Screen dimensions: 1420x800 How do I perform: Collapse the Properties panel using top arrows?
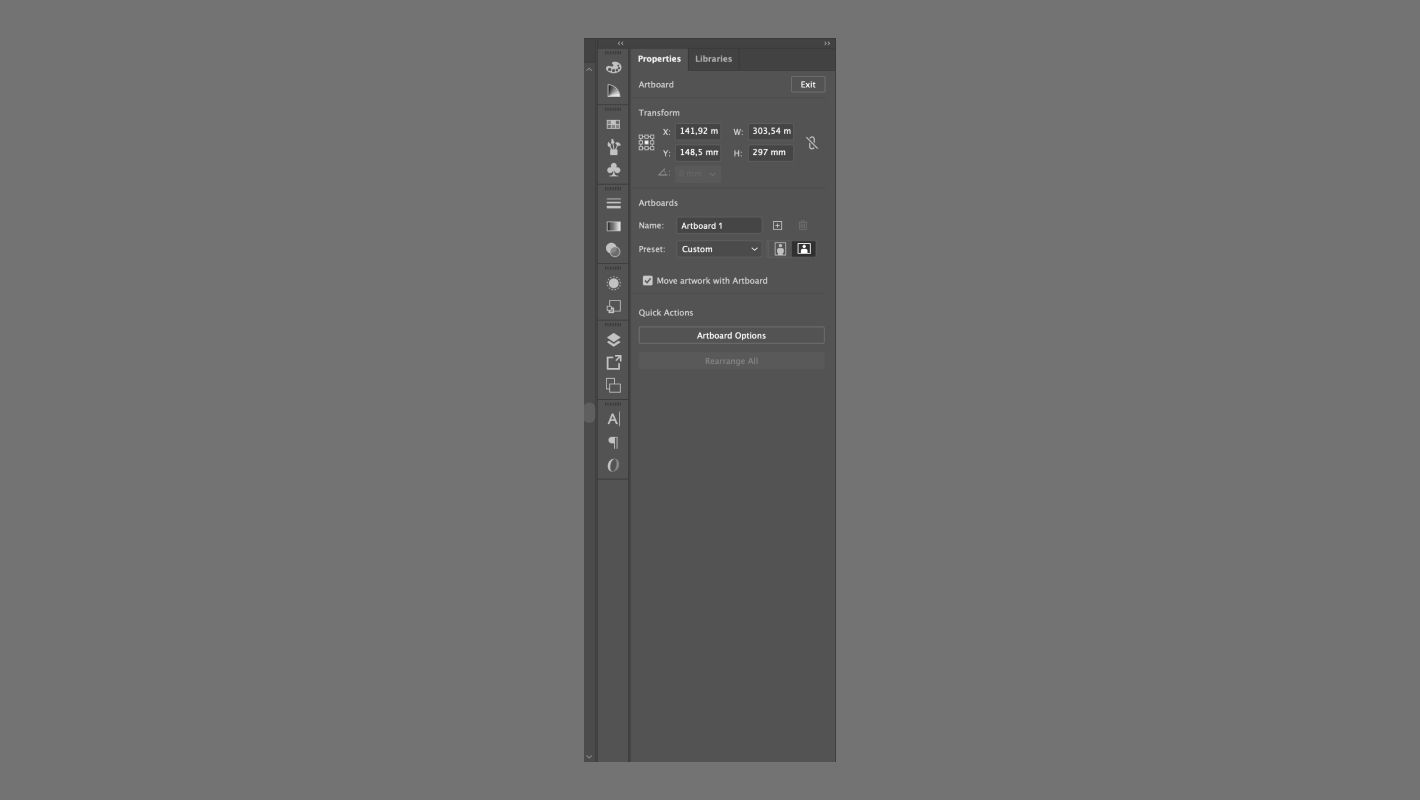827,44
